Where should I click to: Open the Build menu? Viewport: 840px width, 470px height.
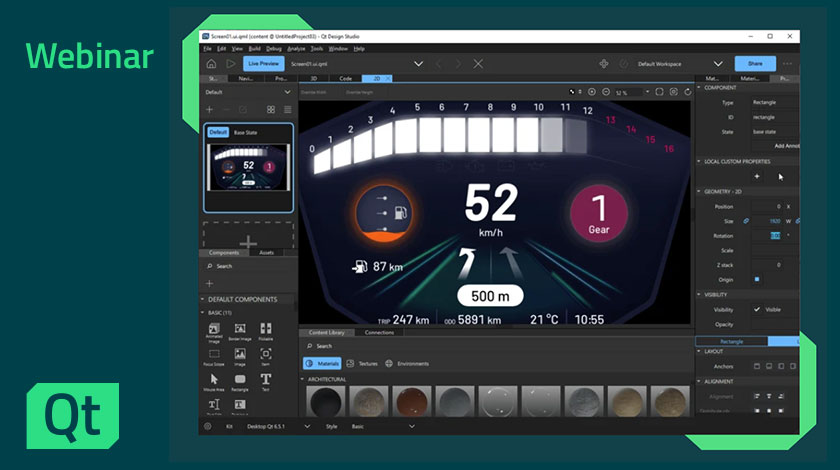tap(254, 48)
